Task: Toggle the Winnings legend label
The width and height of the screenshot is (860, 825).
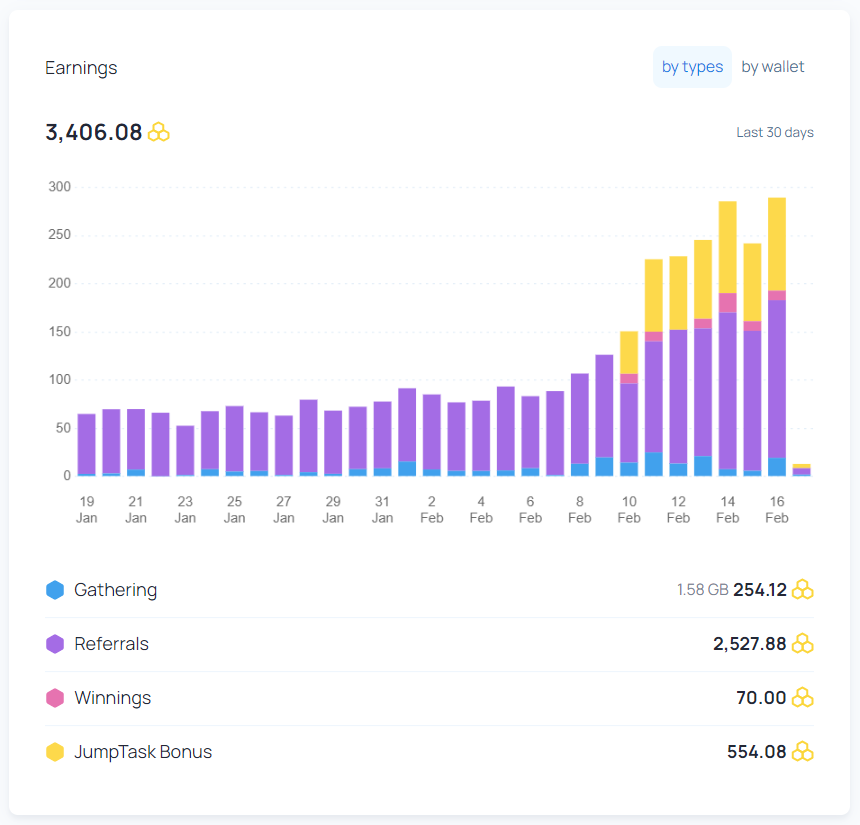Action: 112,698
